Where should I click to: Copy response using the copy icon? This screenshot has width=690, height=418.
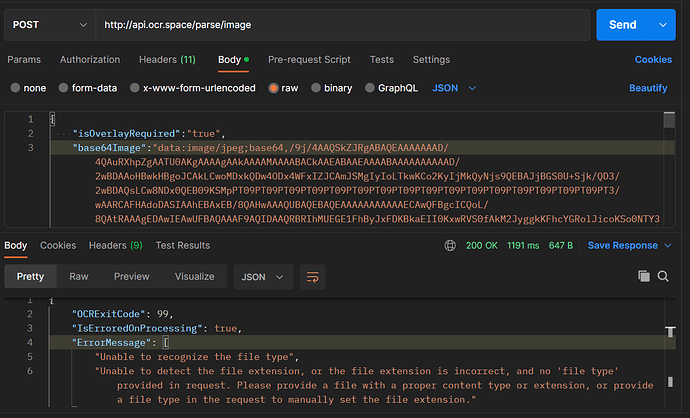pyautogui.click(x=644, y=276)
